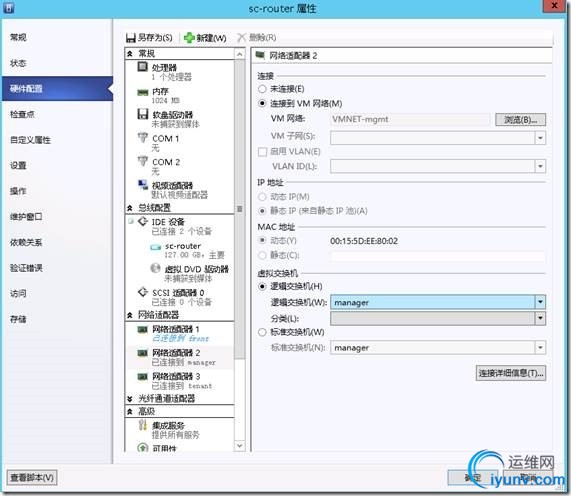This screenshot has width=571, height=496.
Task: Open the VLAN ID dropdown
Action: pyautogui.click(x=540, y=166)
